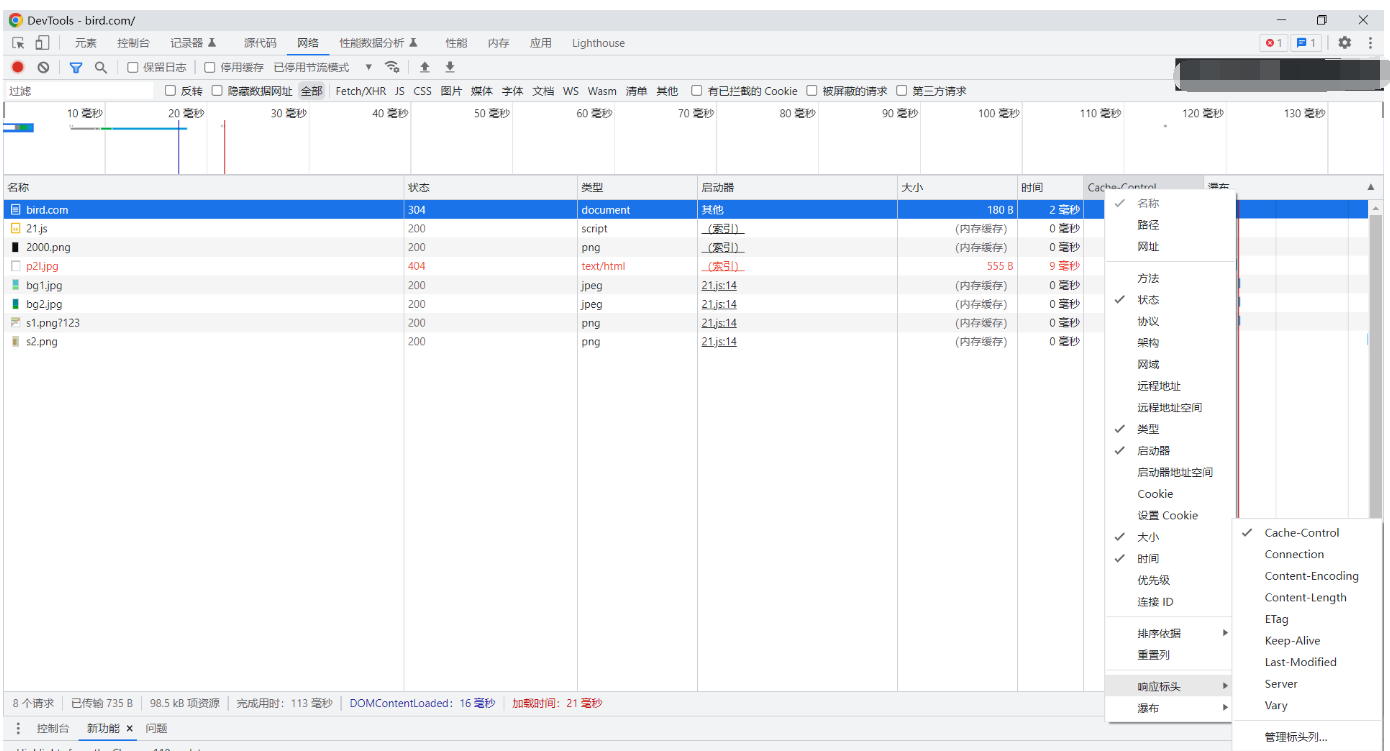Viewport: 1390px width, 751px height.
Task: Open the drawer three-dot menu
Action: [x=18, y=728]
